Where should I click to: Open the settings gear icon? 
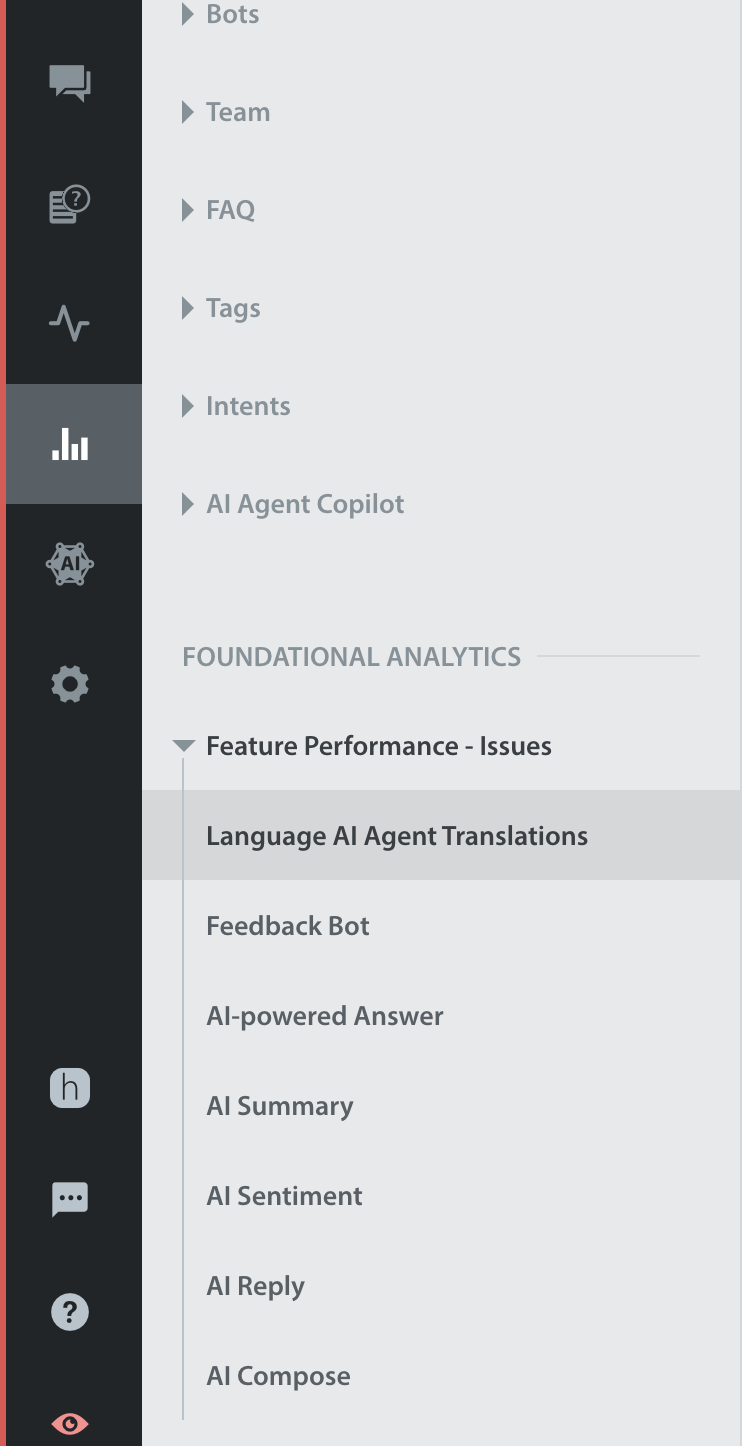70,684
